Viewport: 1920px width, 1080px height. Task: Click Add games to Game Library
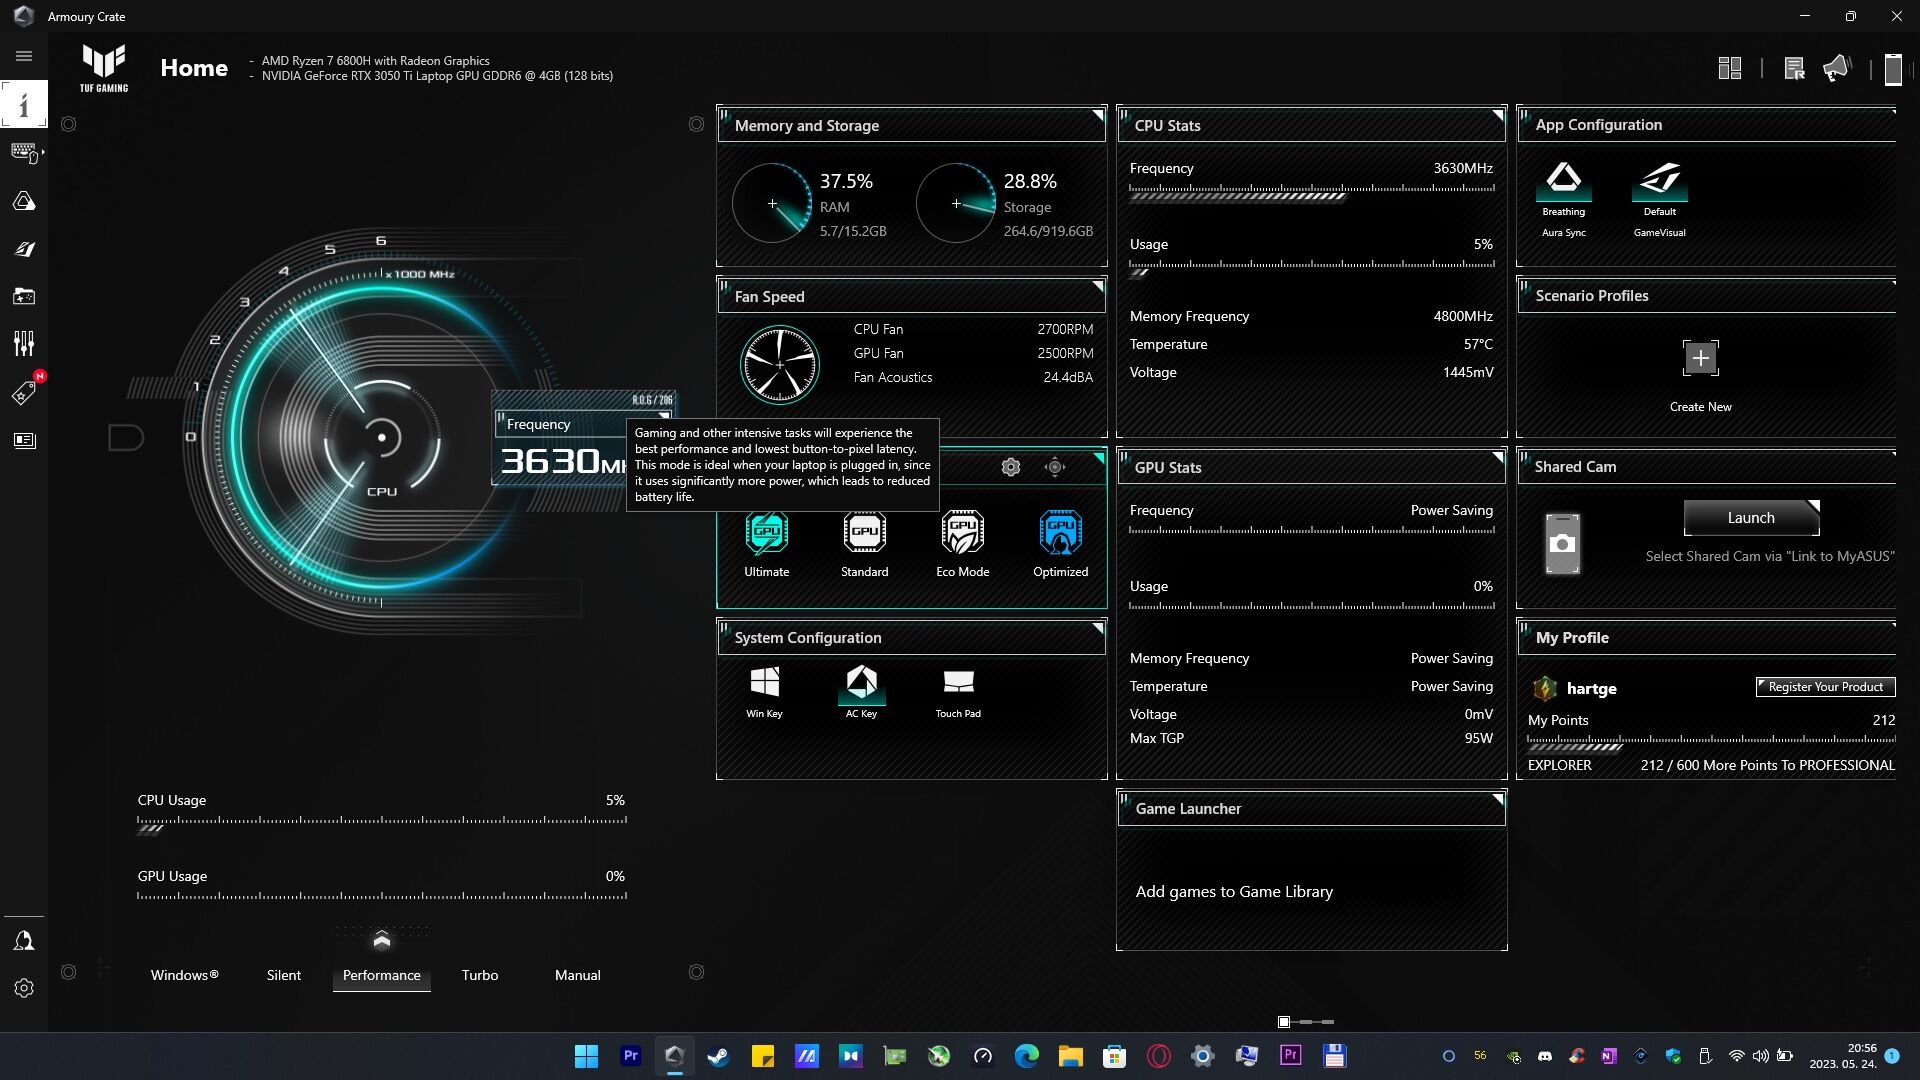pos(1234,892)
